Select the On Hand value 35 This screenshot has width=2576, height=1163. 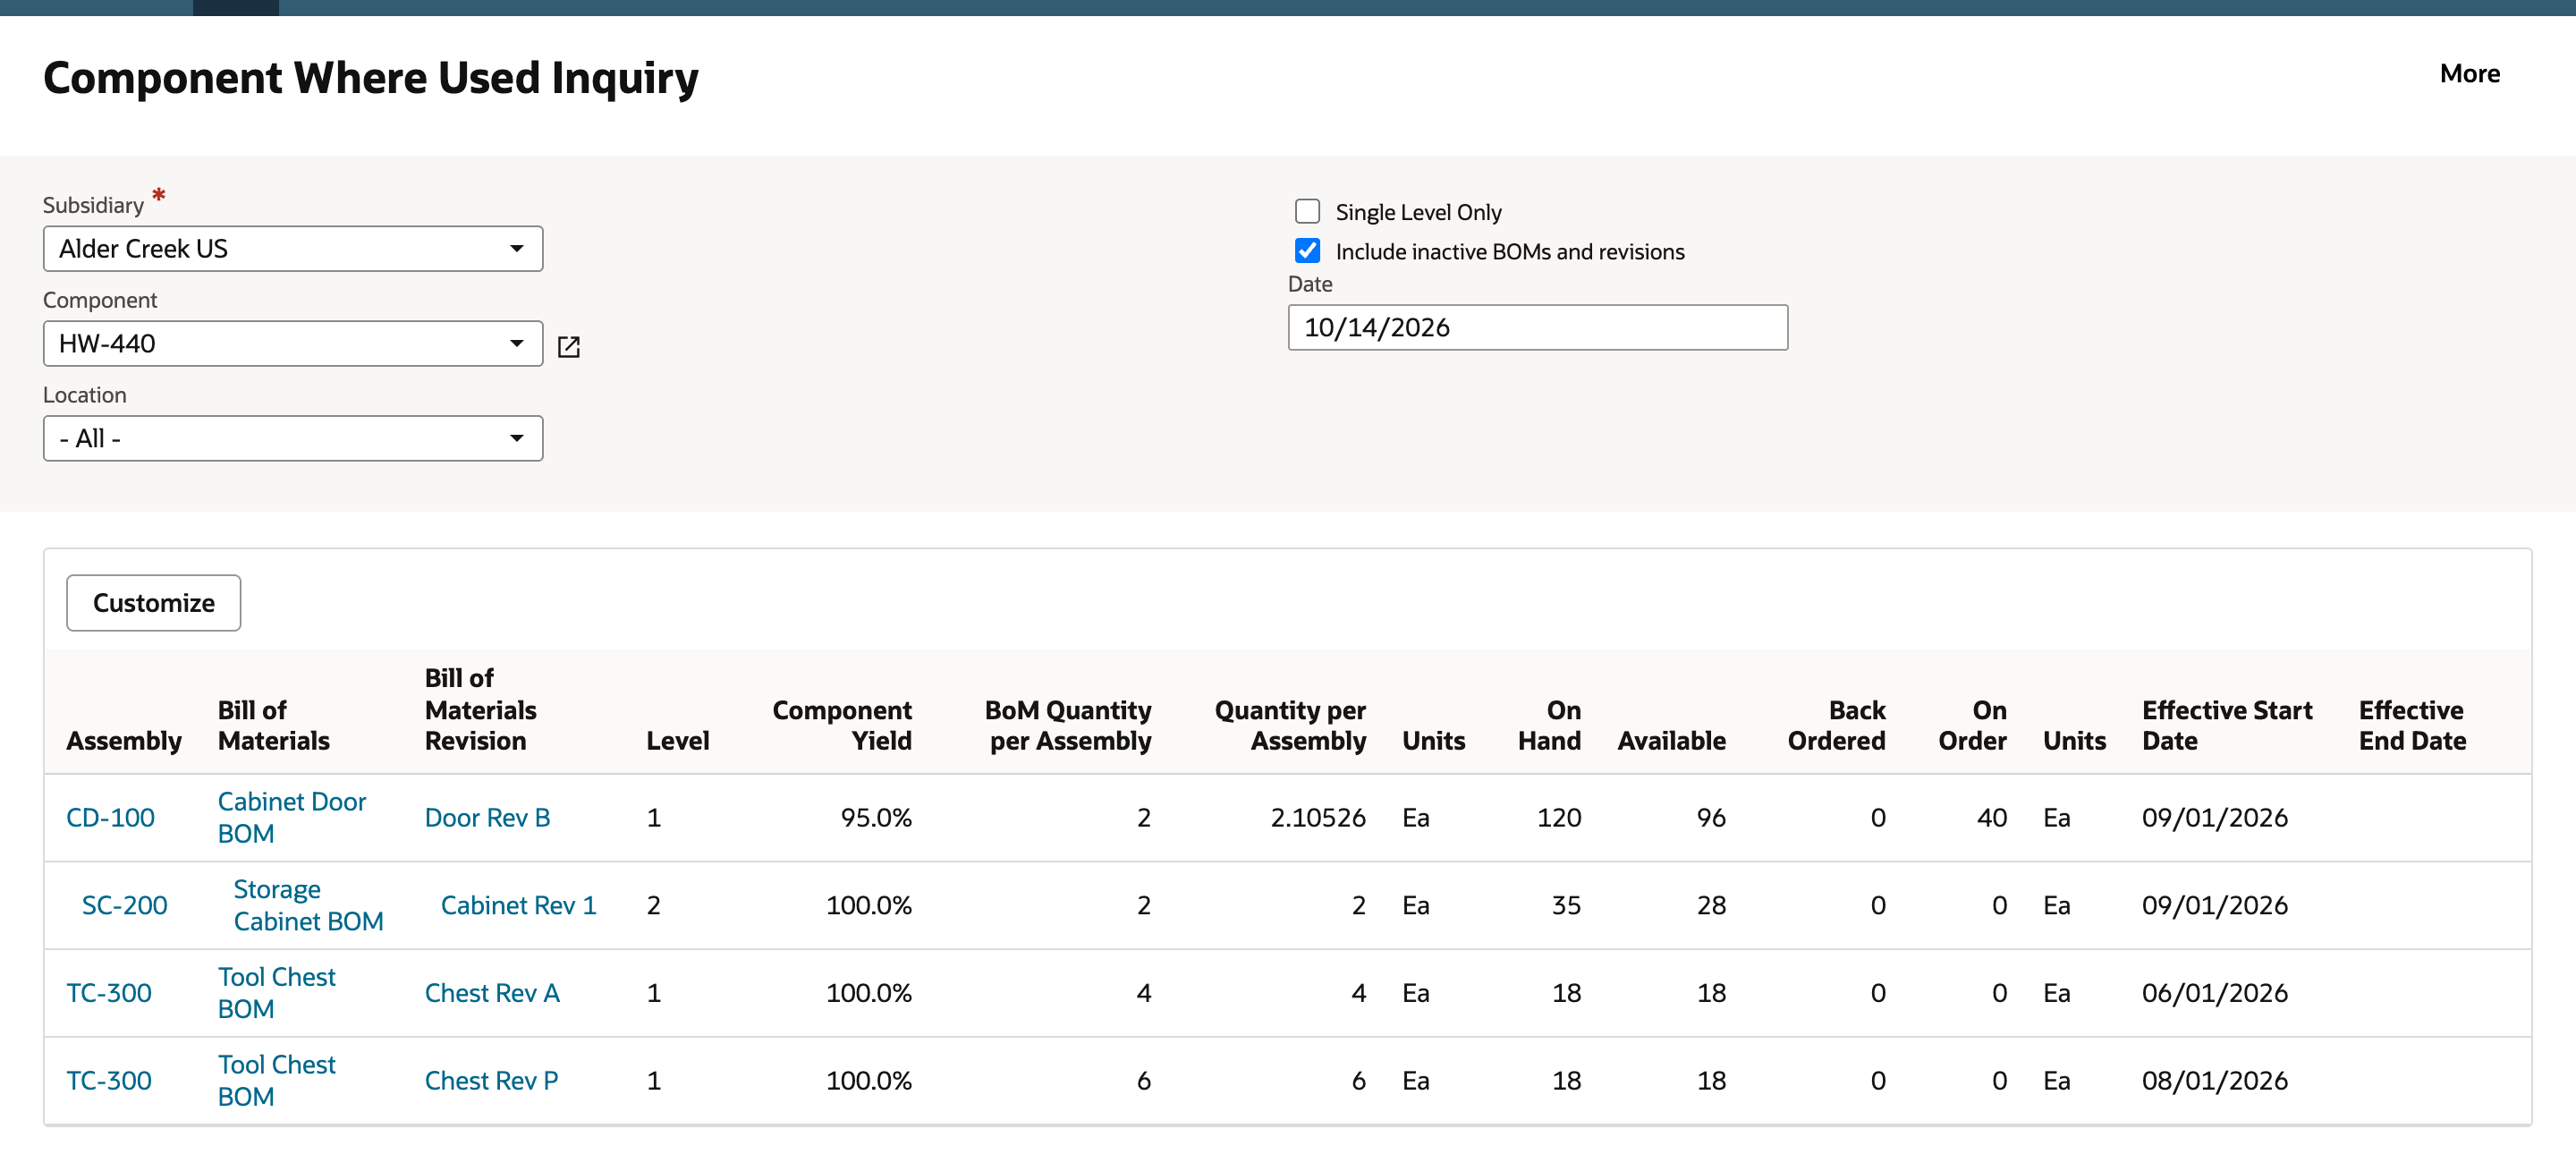[x=1566, y=906]
